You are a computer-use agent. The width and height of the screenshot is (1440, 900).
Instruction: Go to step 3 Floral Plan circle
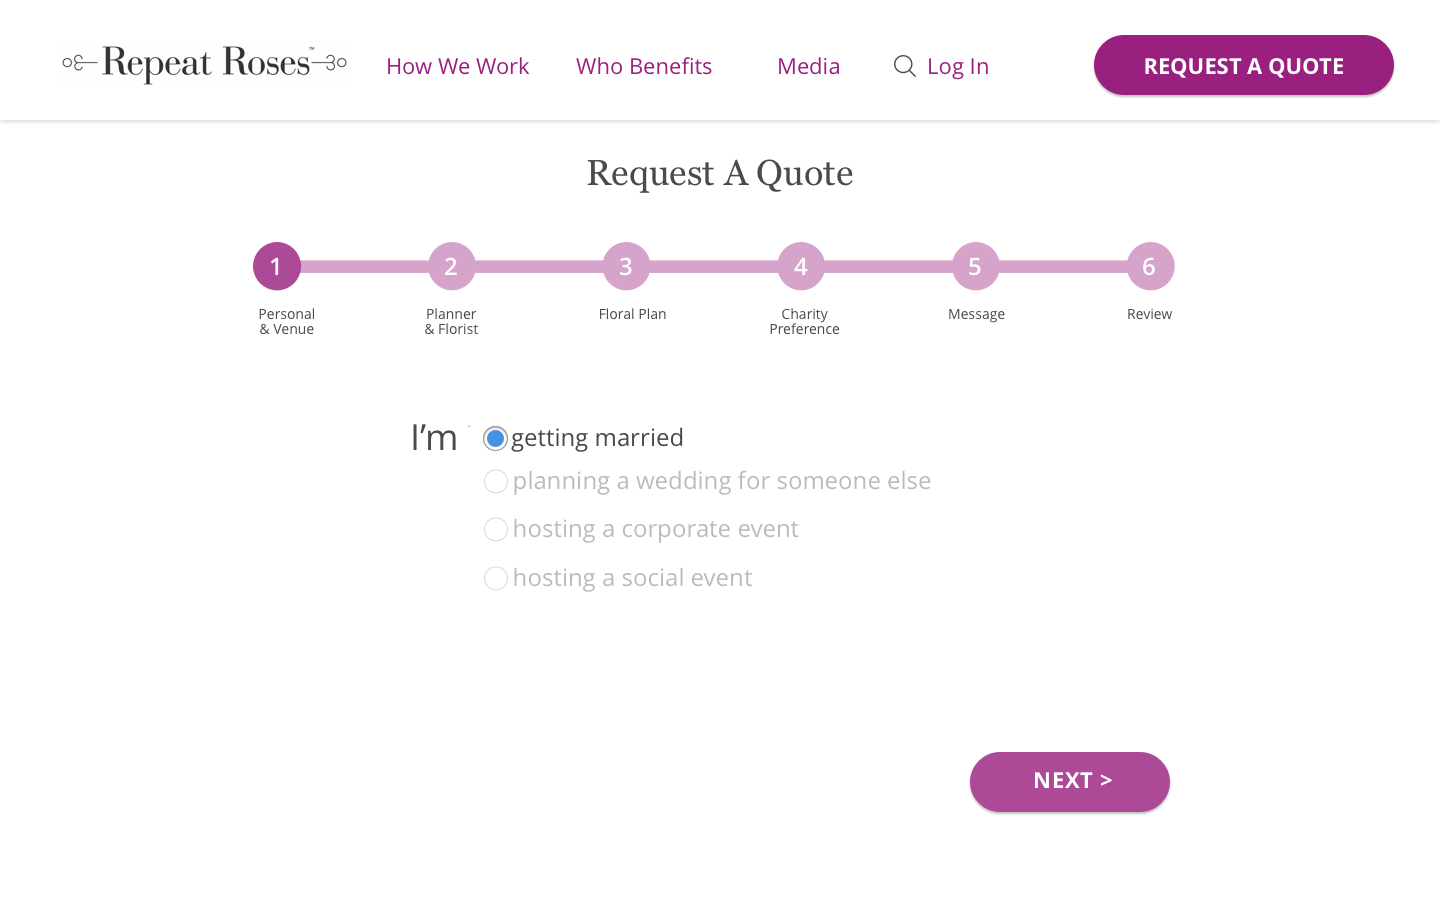pos(626,266)
